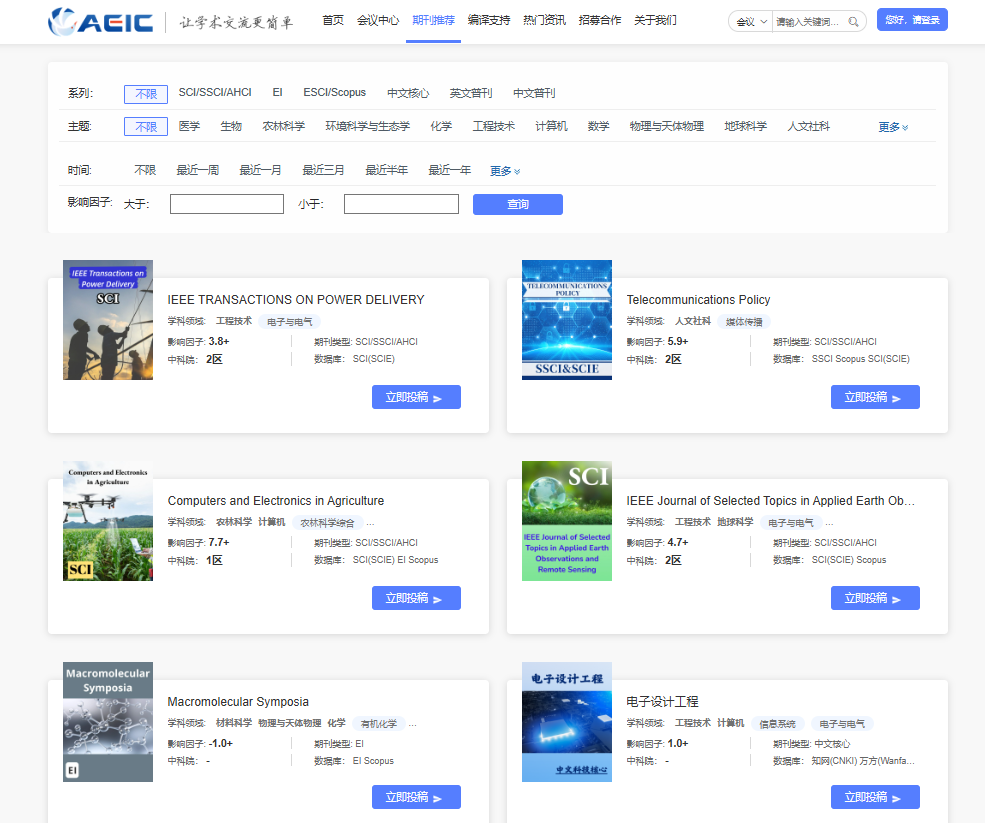Select 最近一月 time filter
This screenshot has height=823, width=985.
point(260,171)
